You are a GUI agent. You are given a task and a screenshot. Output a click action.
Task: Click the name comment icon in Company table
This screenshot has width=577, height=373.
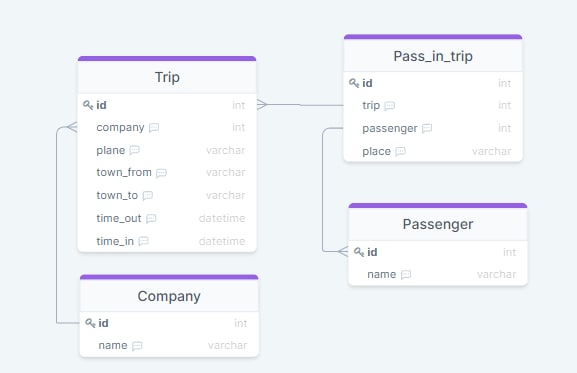point(137,346)
